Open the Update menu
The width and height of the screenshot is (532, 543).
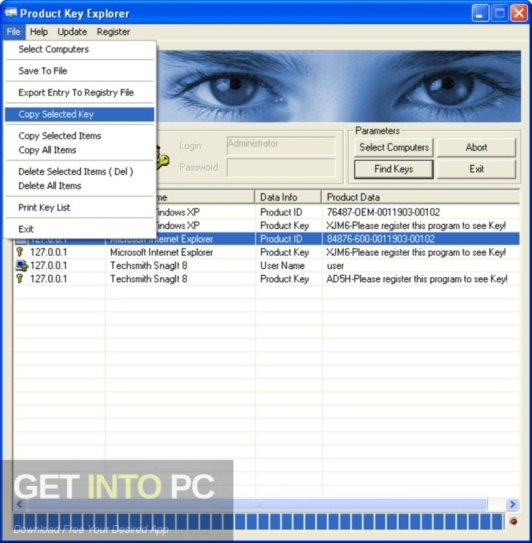tap(72, 32)
